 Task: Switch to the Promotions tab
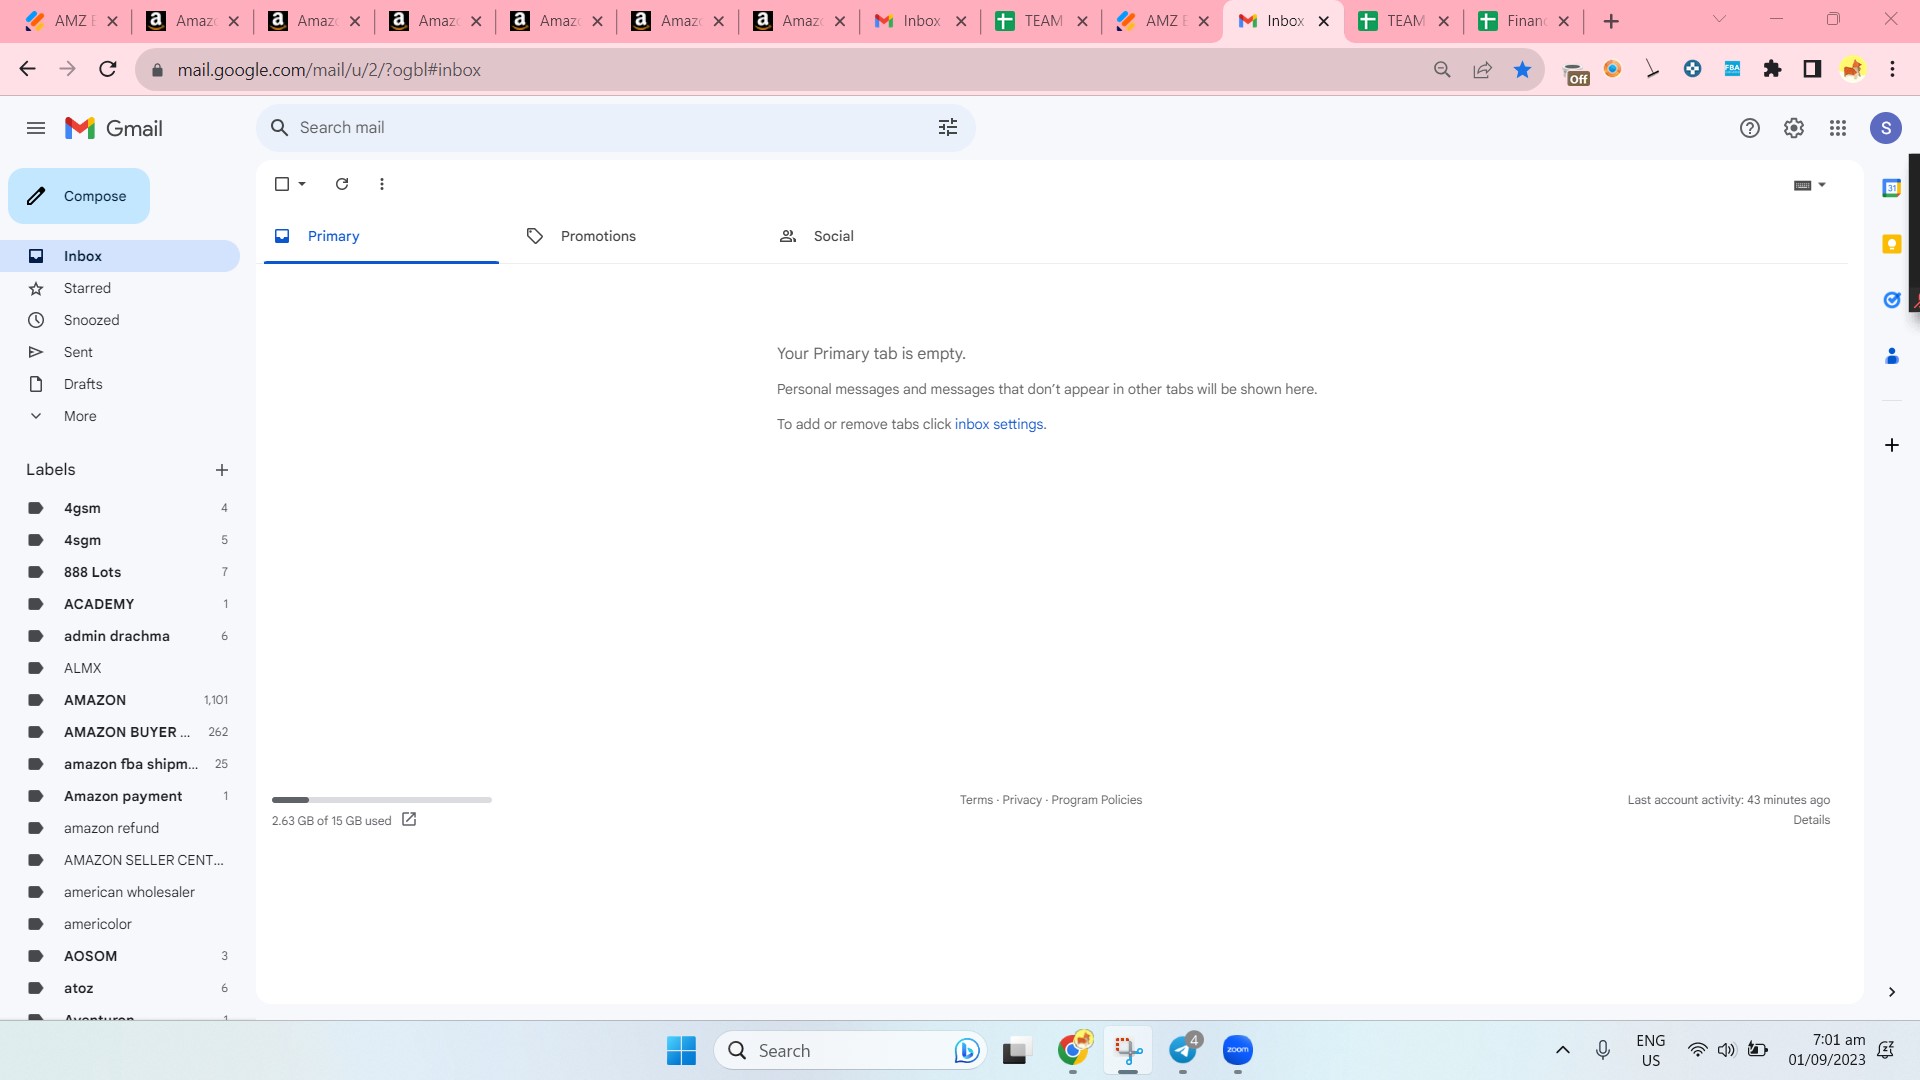pyautogui.click(x=634, y=236)
